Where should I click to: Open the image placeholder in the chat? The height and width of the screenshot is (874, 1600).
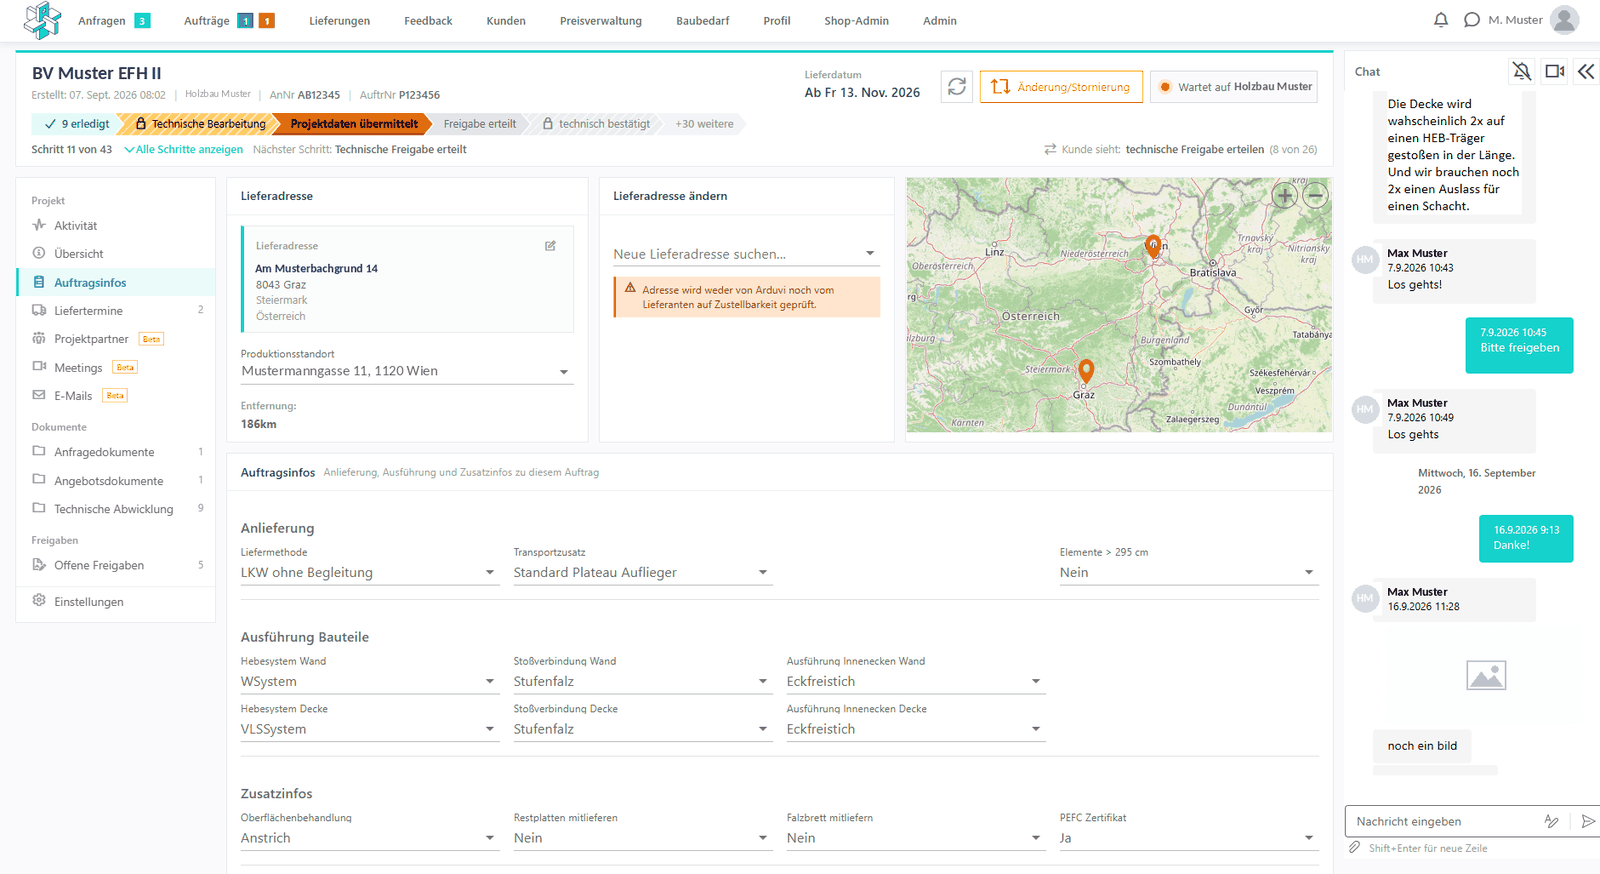click(1486, 676)
